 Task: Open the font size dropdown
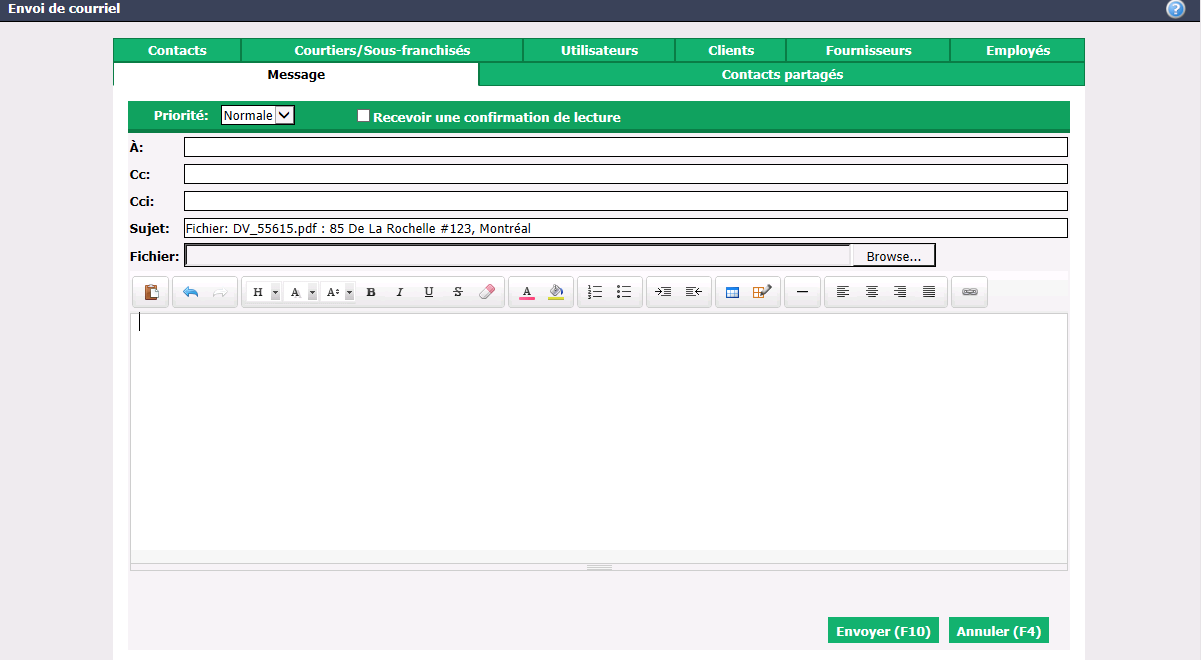(340, 292)
